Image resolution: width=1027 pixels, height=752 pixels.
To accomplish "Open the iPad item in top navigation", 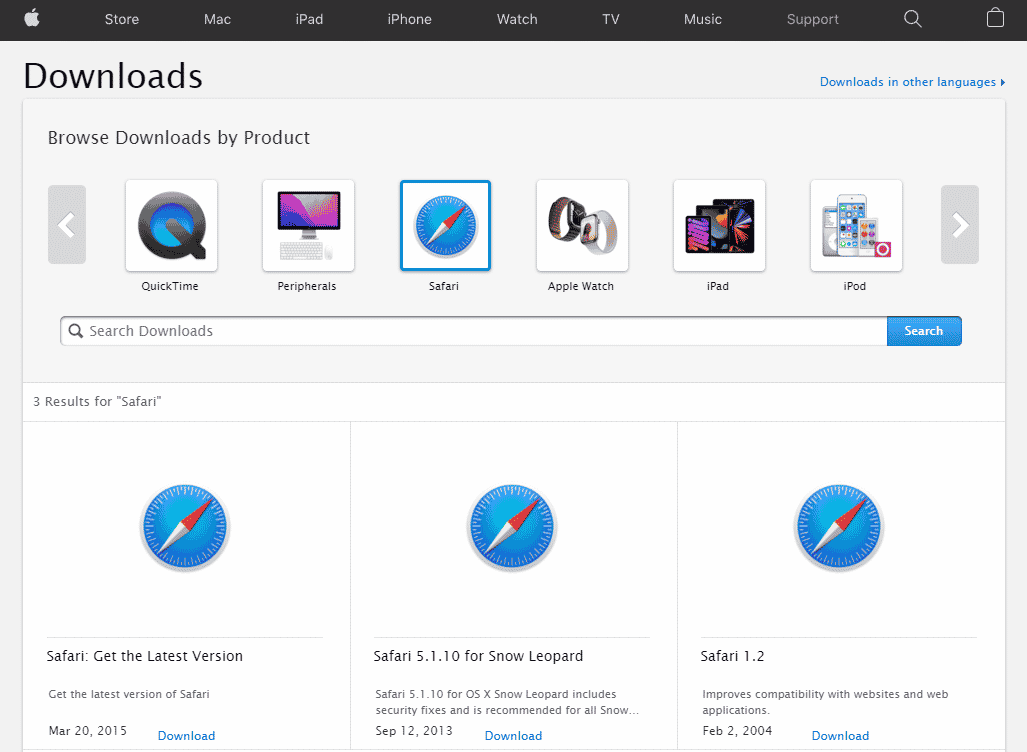I will 309,20.
